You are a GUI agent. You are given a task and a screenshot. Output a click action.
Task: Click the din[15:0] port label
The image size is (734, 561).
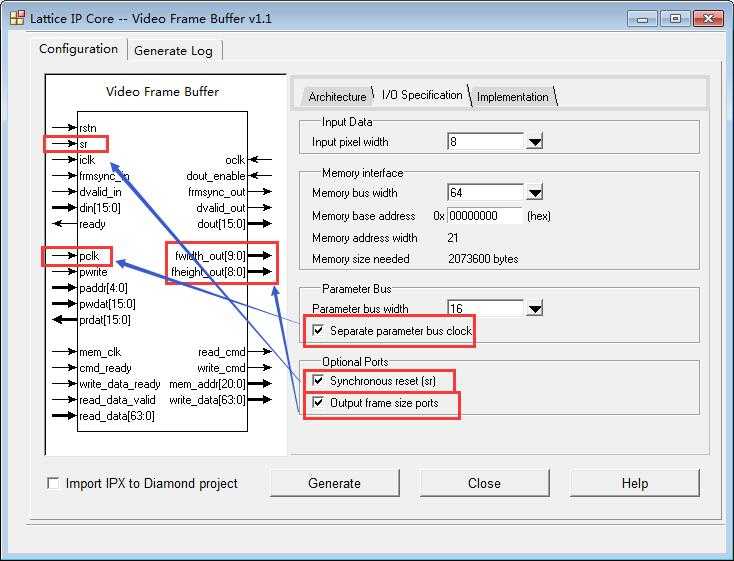(x=100, y=208)
